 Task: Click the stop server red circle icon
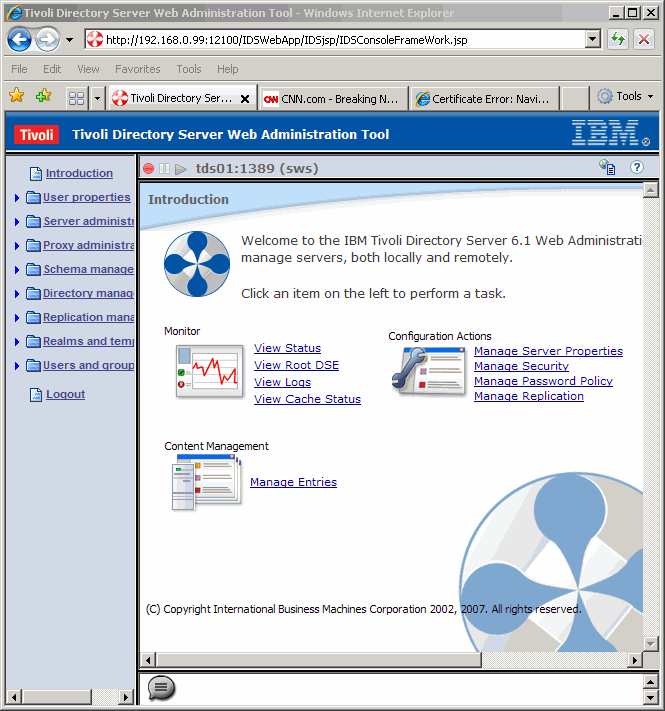(149, 169)
